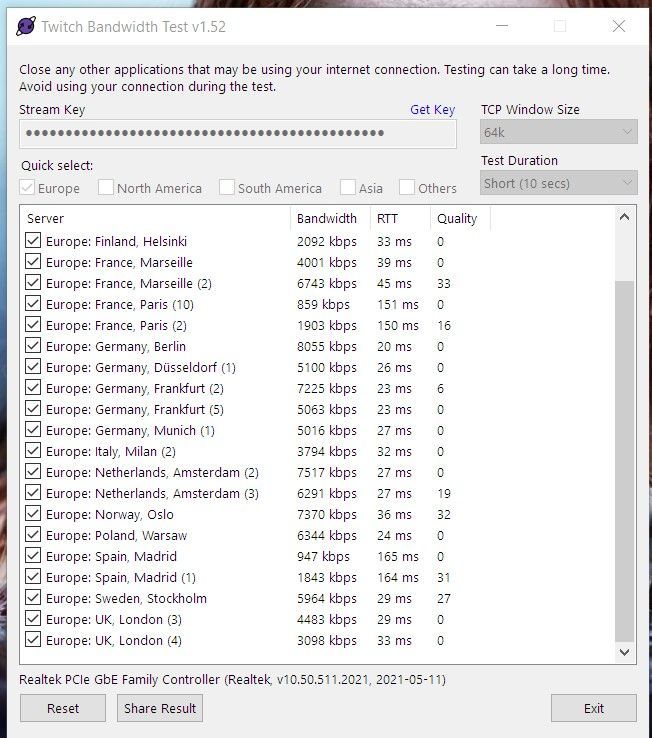The height and width of the screenshot is (738, 652).
Task: Tick the Others quick select checkbox
Action: pos(407,188)
